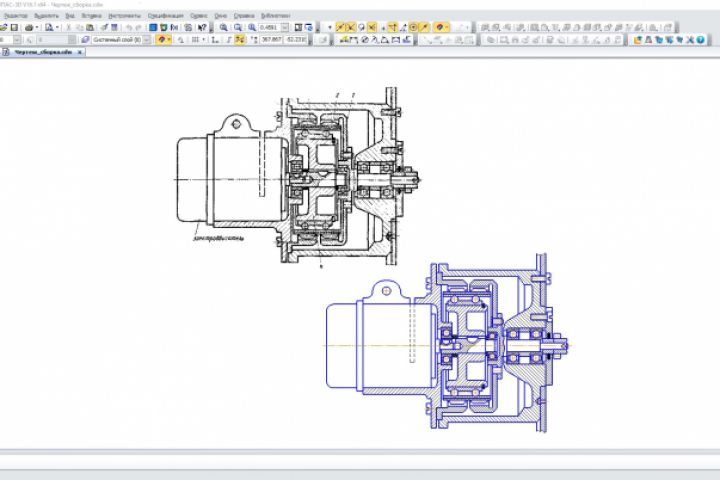This screenshot has width=720, height=480.
Task: Expand the top toolbar magnet icon dropdown
Action: click(447, 28)
